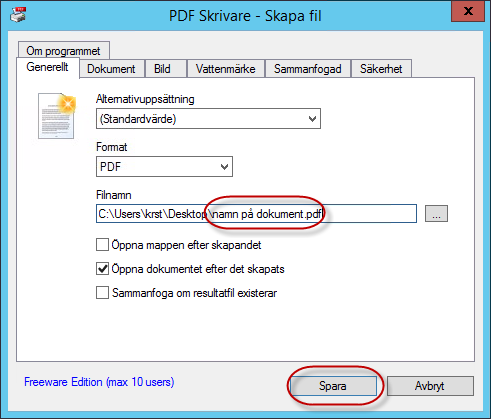Uncheck Öppna dokumentet efter det skapats
491x419 pixels.
tap(102, 269)
